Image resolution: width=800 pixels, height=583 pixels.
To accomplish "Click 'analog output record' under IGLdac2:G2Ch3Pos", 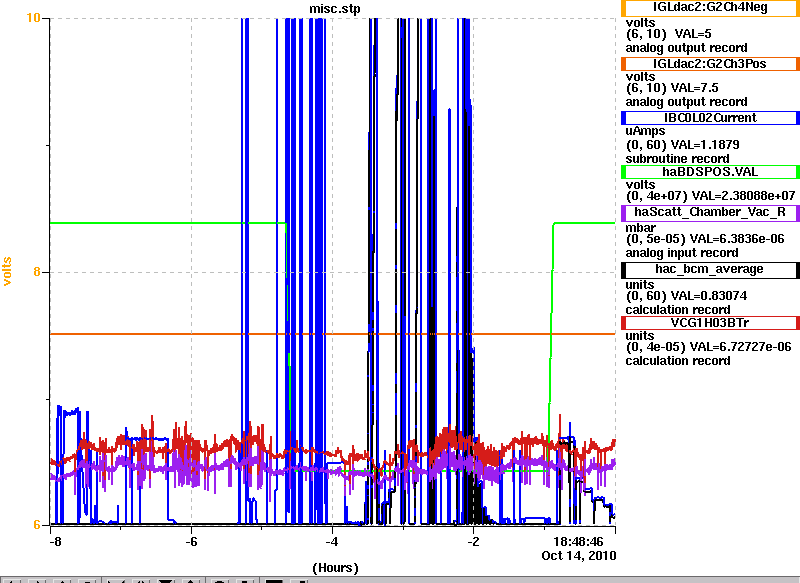I will pyautogui.click(x=687, y=102).
